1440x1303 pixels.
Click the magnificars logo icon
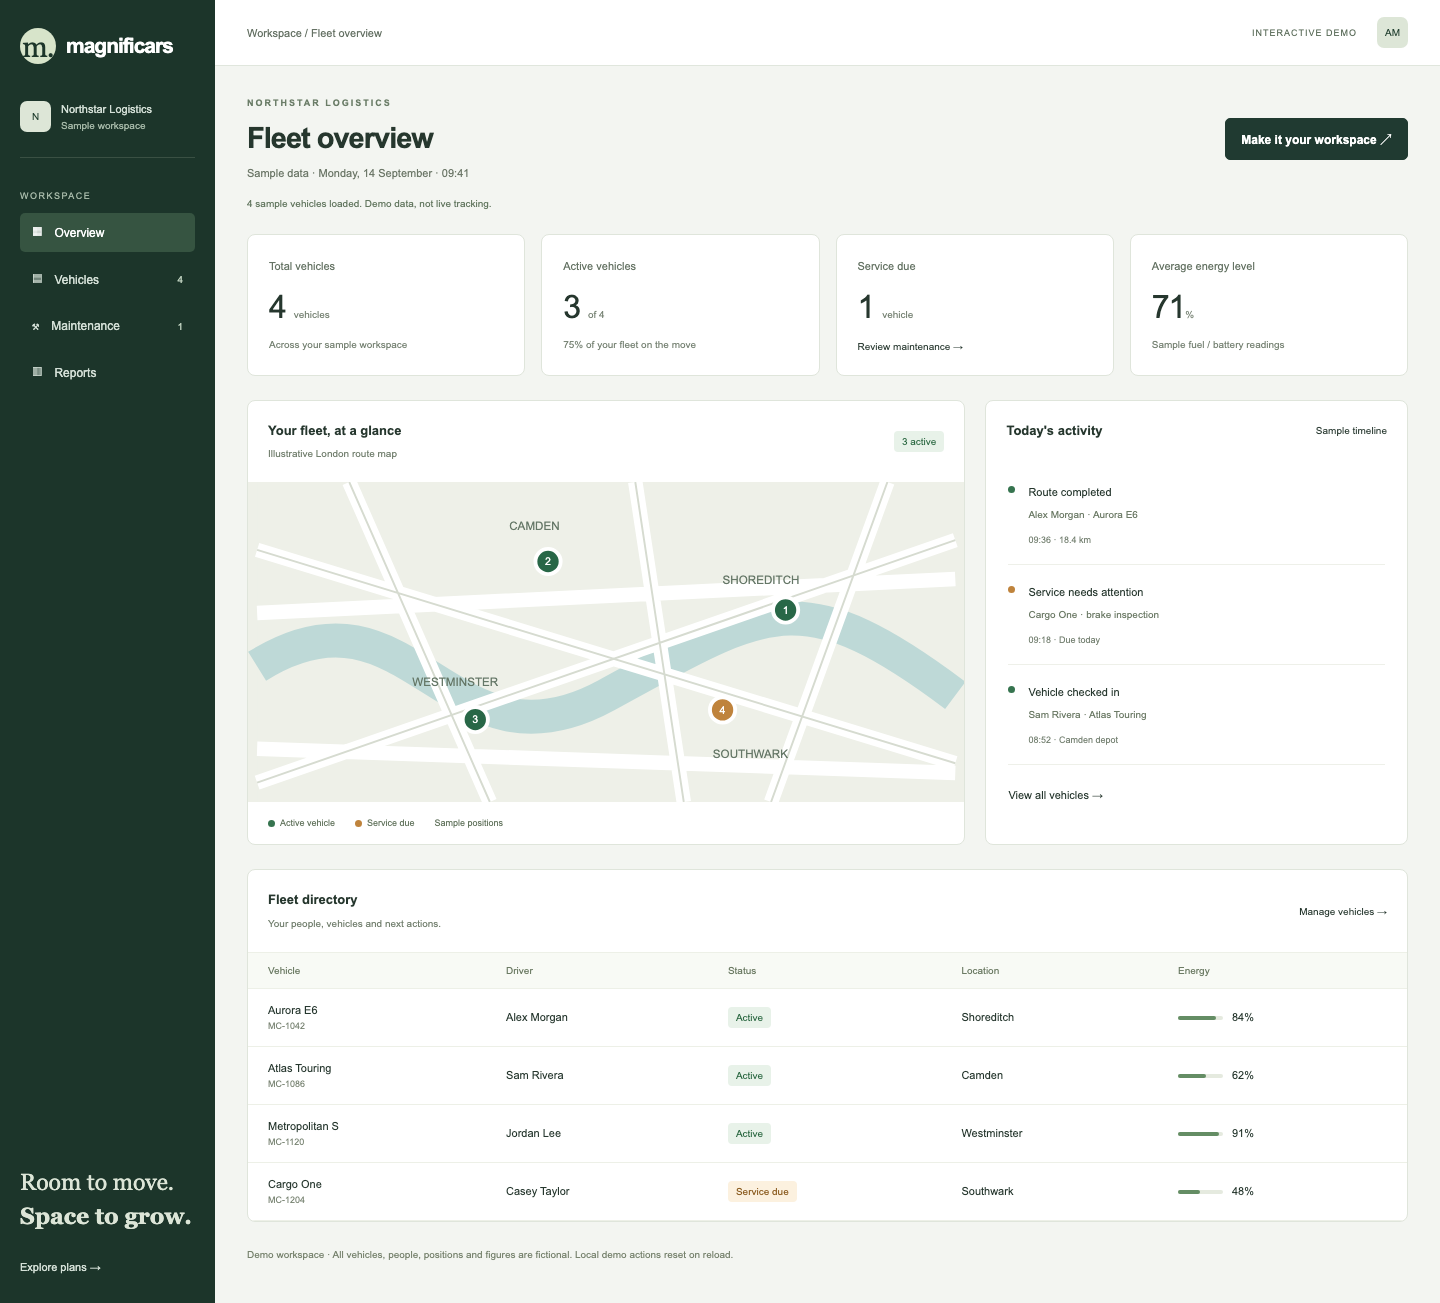pyautogui.click(x=38, y=46)
